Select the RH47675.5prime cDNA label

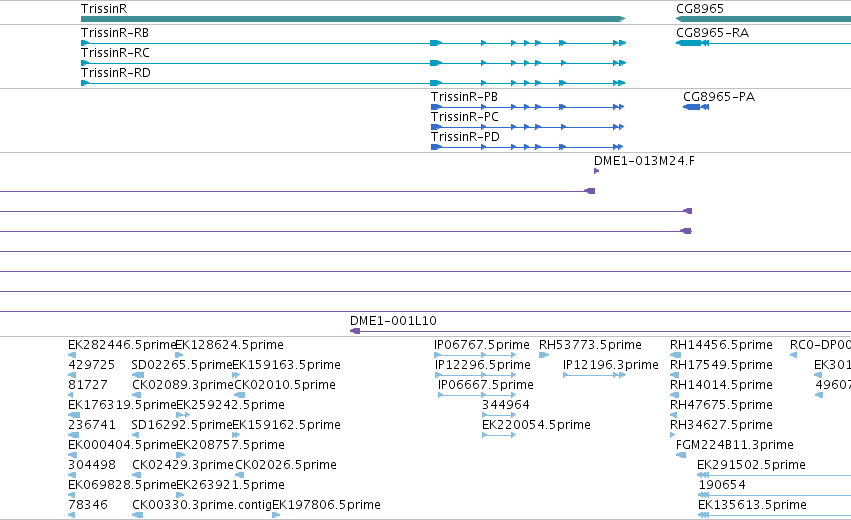point(721,405)
